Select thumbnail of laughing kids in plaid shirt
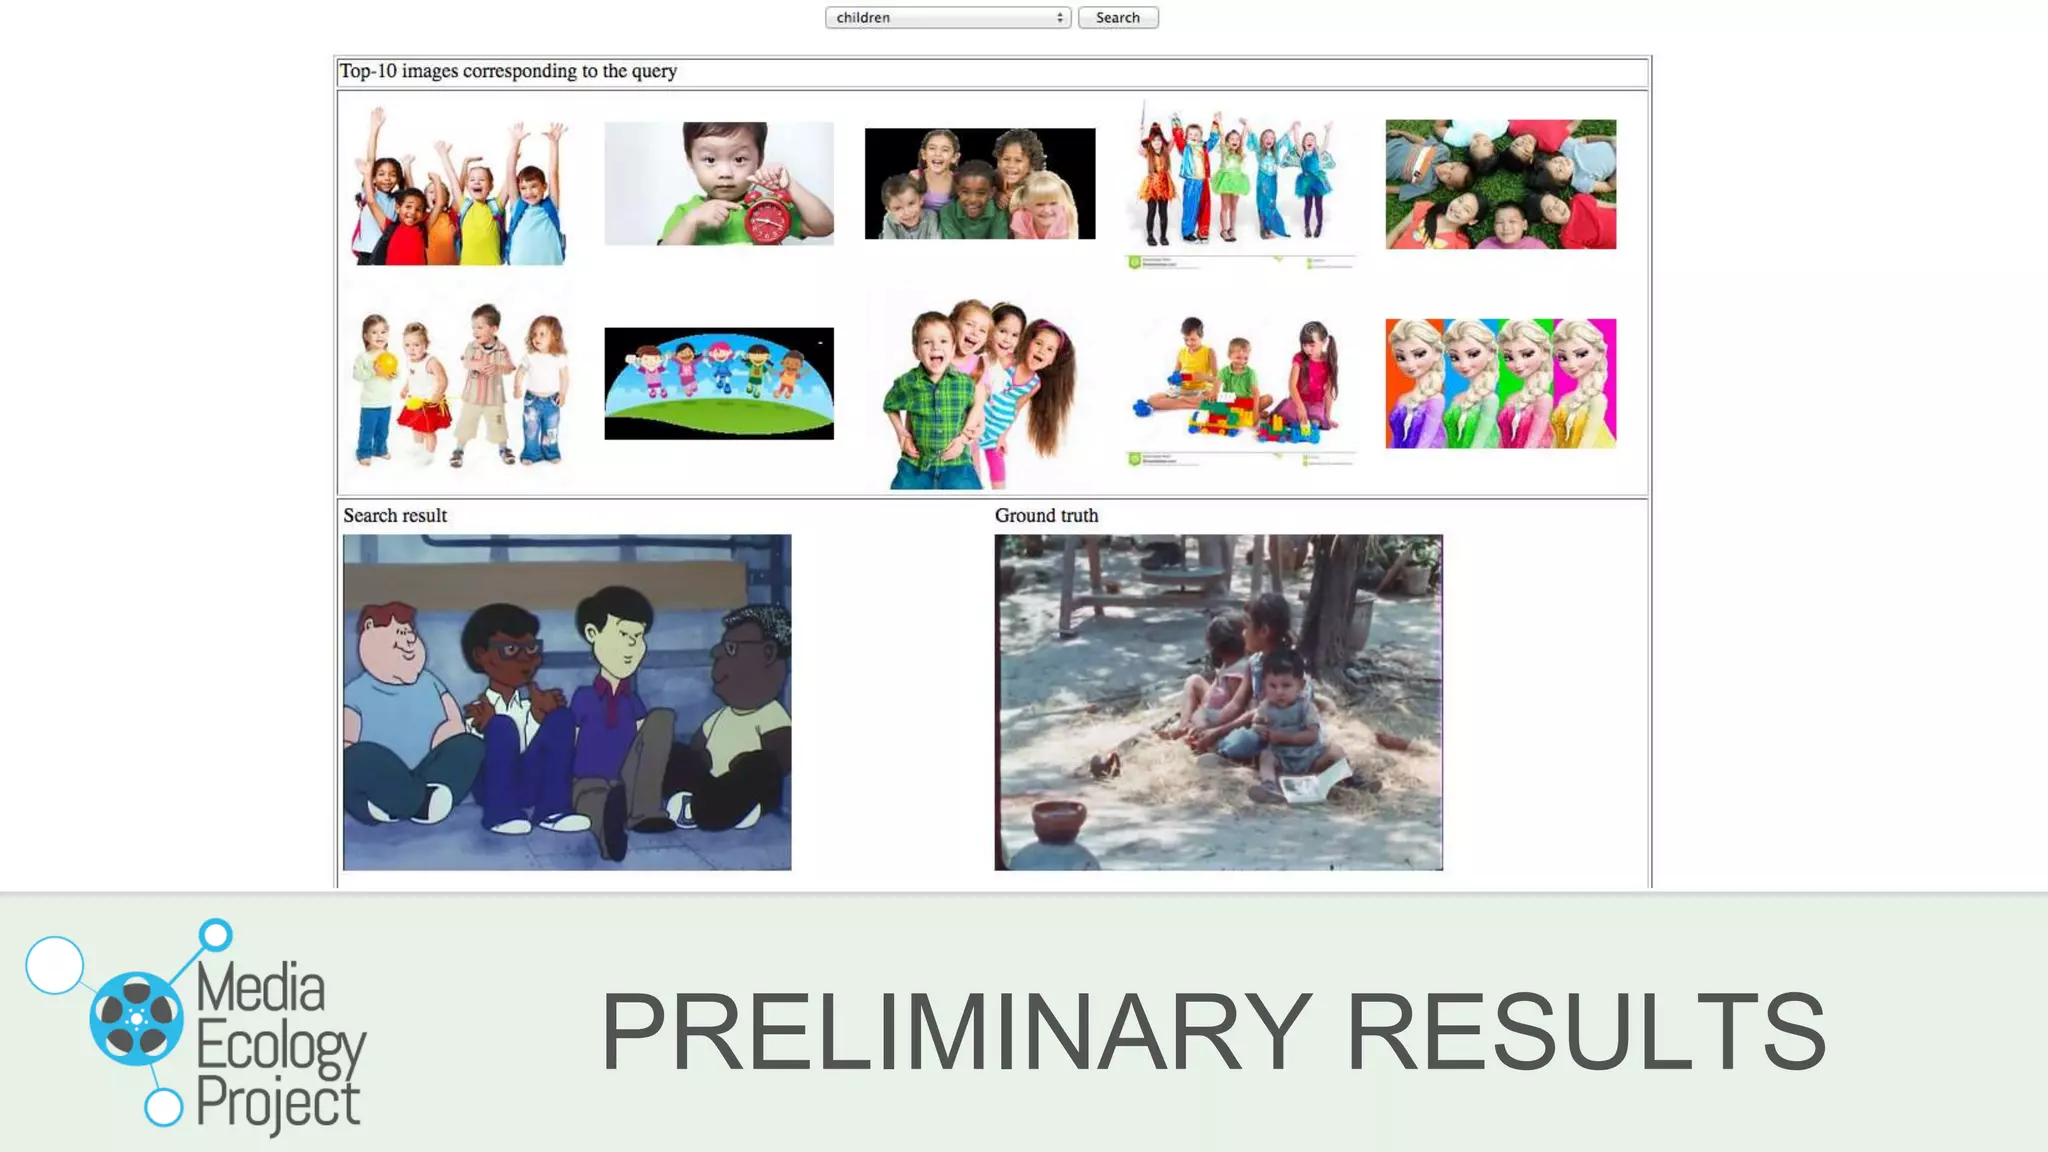 (980, 391)
